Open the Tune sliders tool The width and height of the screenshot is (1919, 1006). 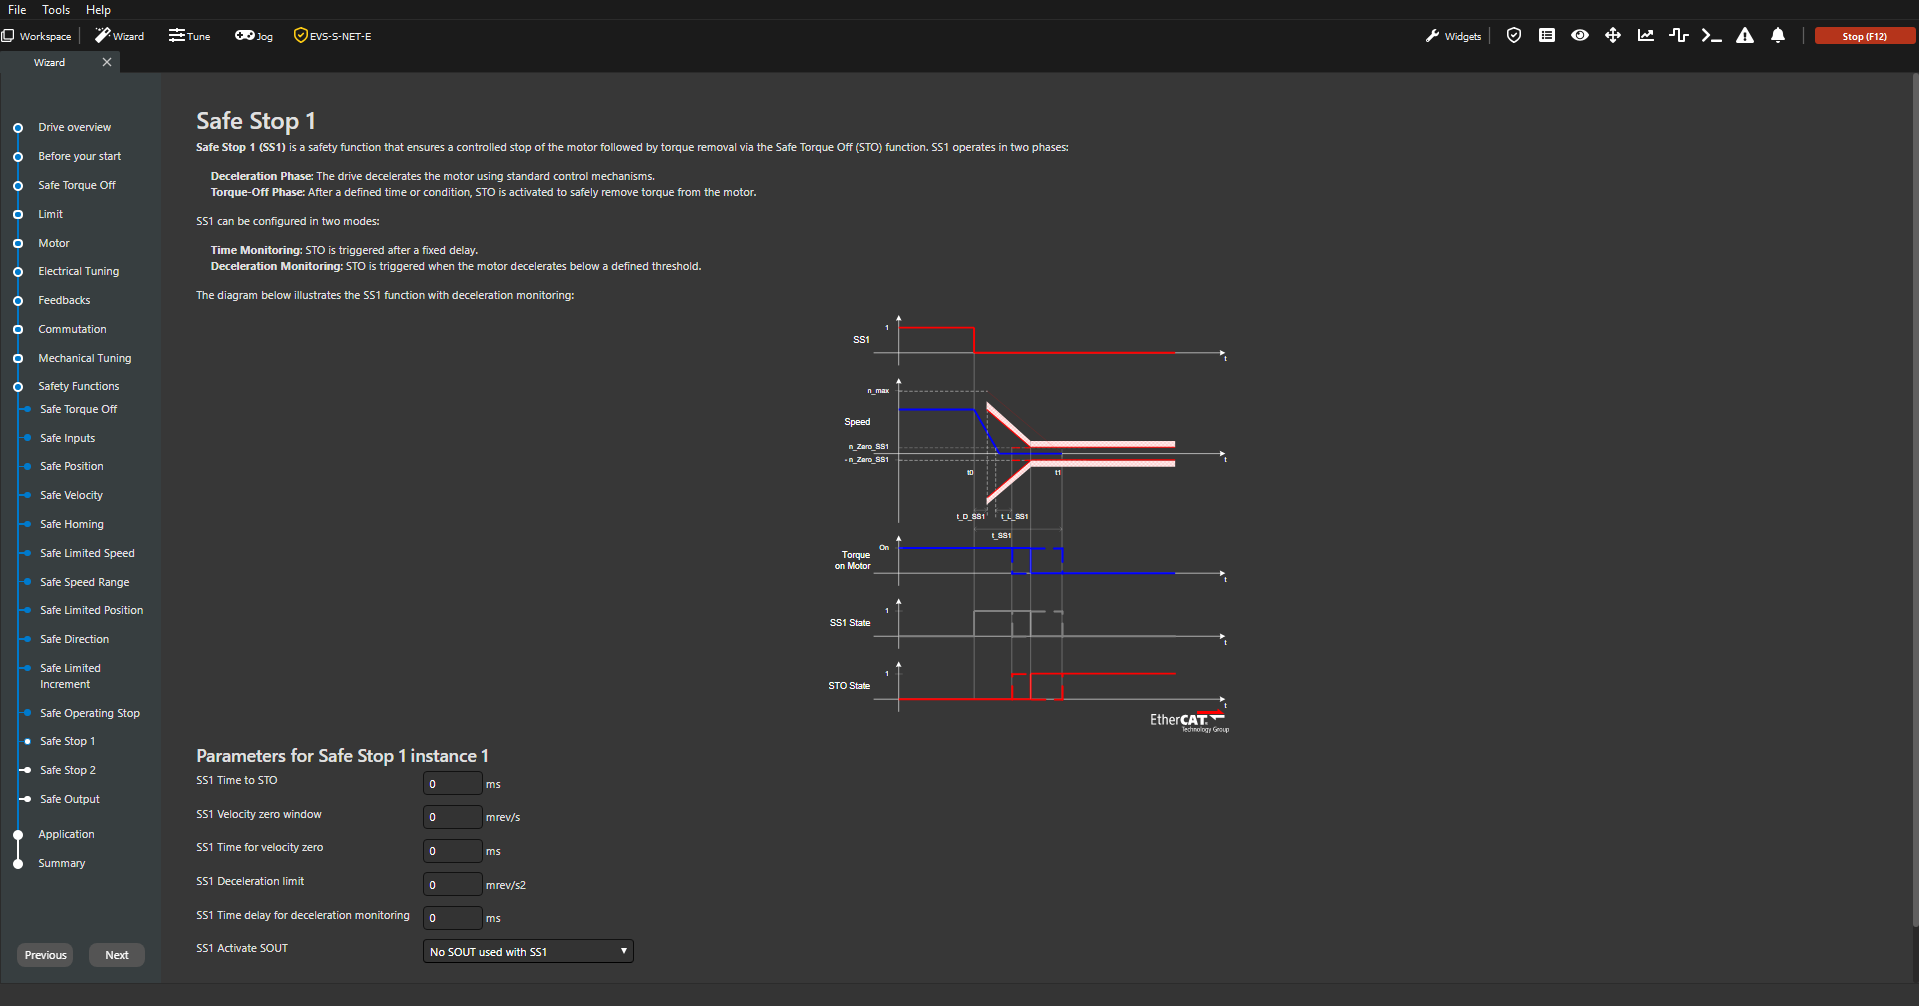tap(190, 36)
